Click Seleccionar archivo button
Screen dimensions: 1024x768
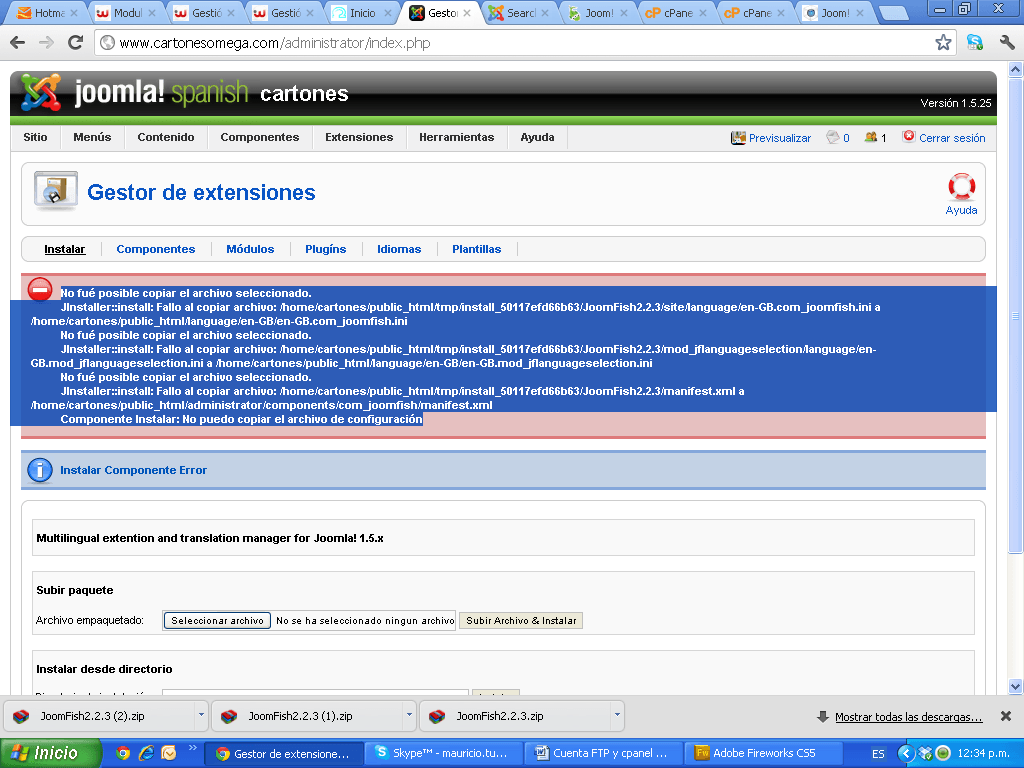click(x=217, y=620)
